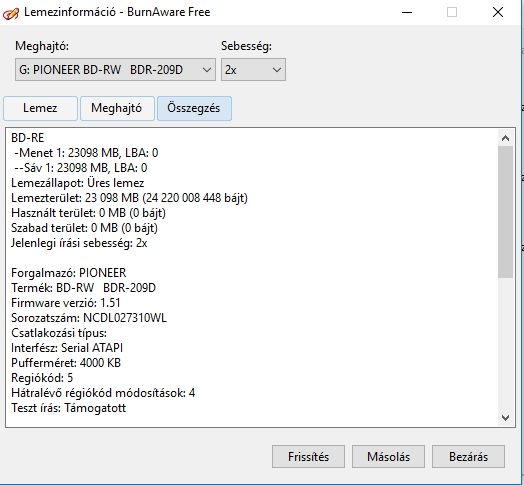
Task: Click 'Forgalmazó: PIONEER' line
Action: point(69,273)
